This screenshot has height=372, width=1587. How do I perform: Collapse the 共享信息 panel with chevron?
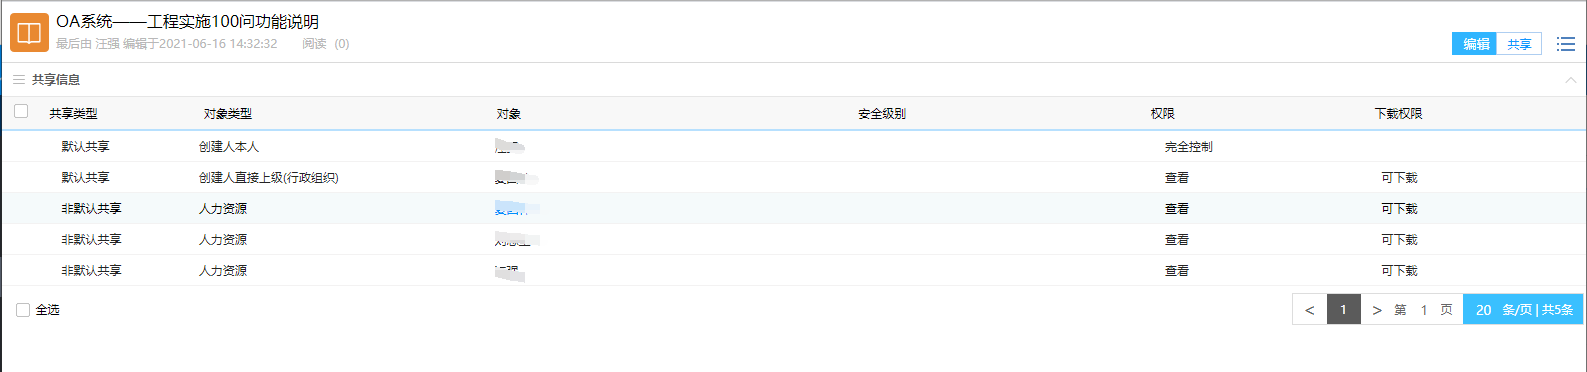(x=1570, y=80)
